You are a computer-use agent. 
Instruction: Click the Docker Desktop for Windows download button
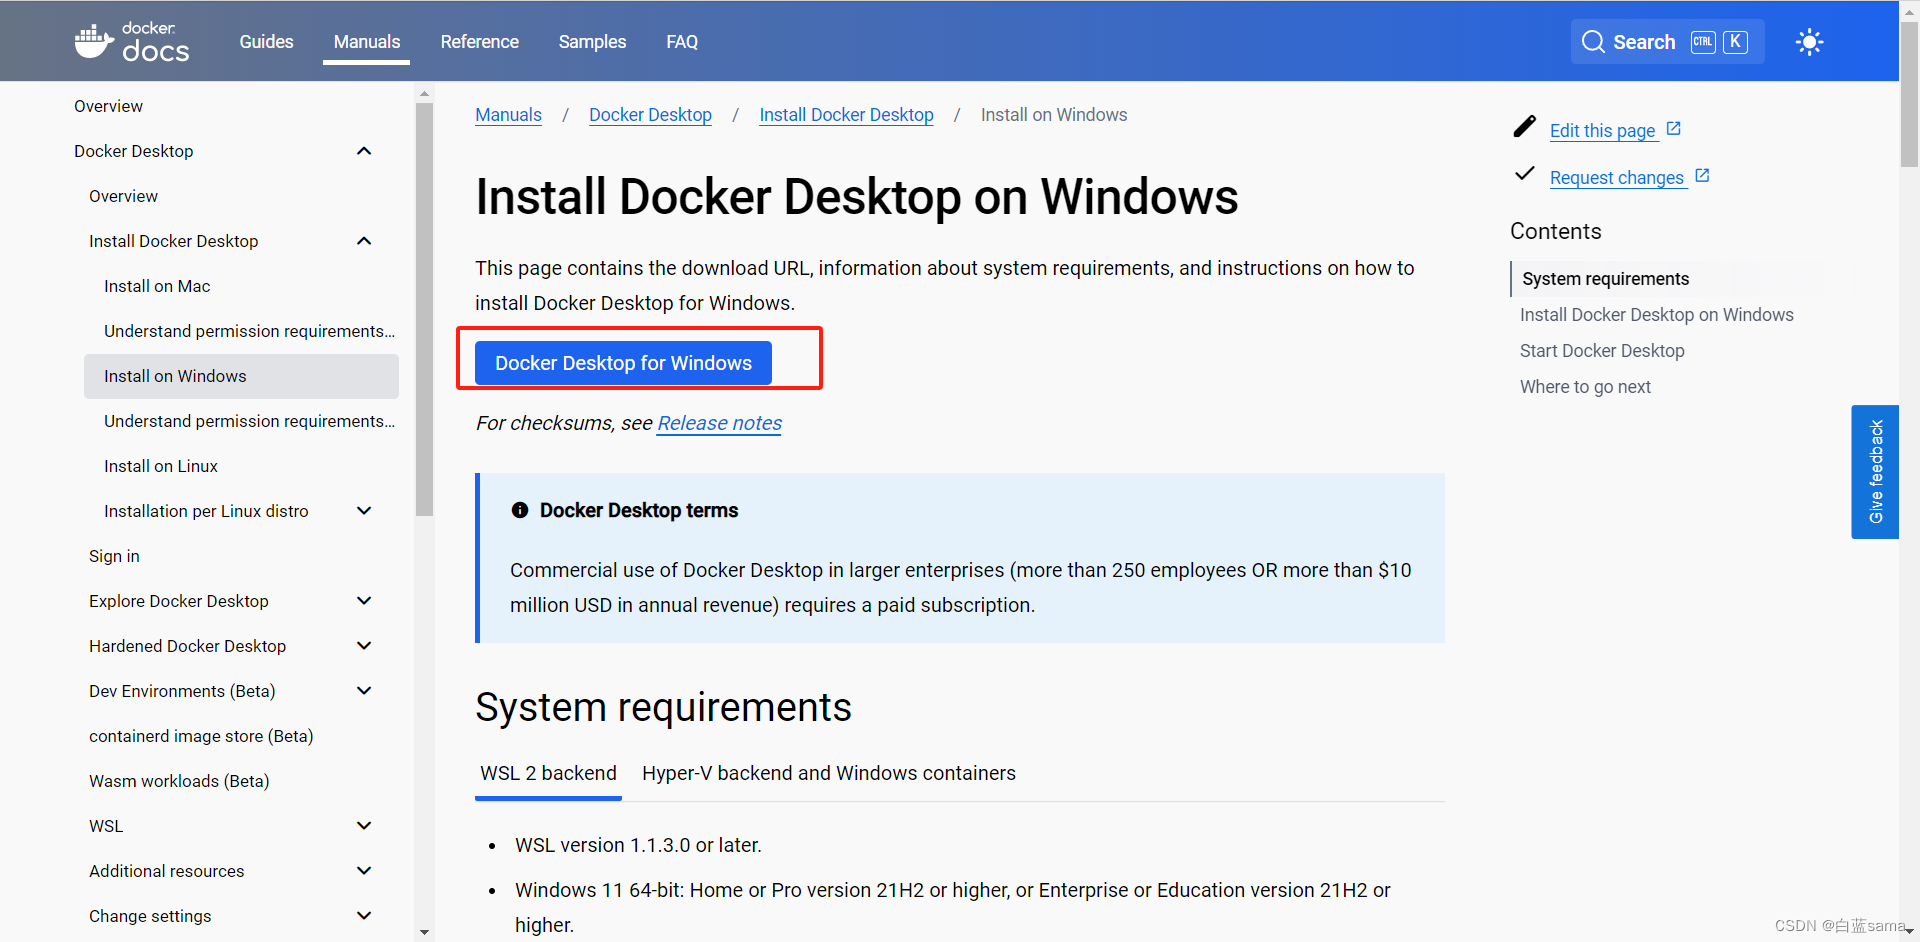(623, 363)
